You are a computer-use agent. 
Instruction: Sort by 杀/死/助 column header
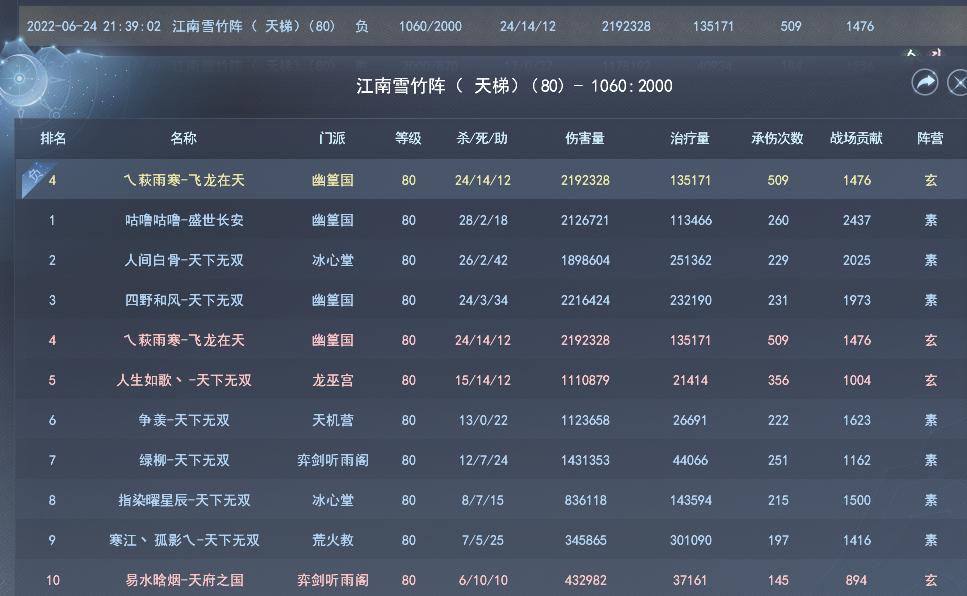tap(482, 138)
